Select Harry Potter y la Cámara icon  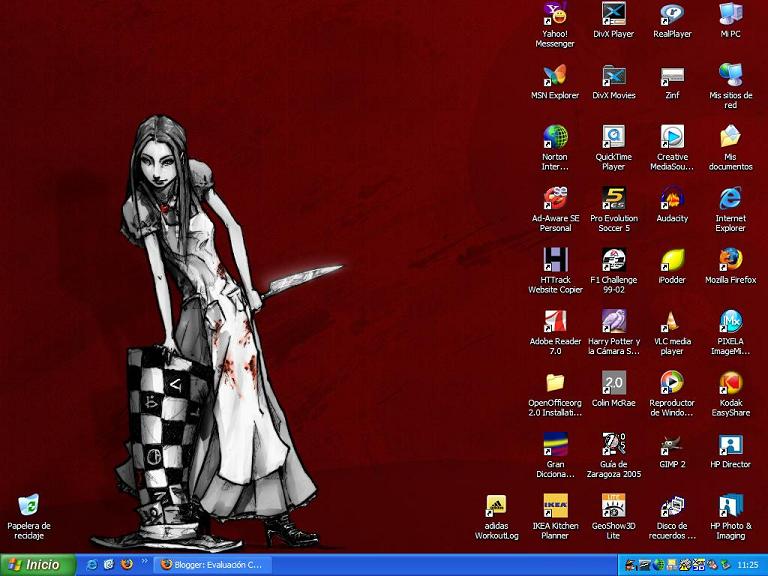(614, 321)
